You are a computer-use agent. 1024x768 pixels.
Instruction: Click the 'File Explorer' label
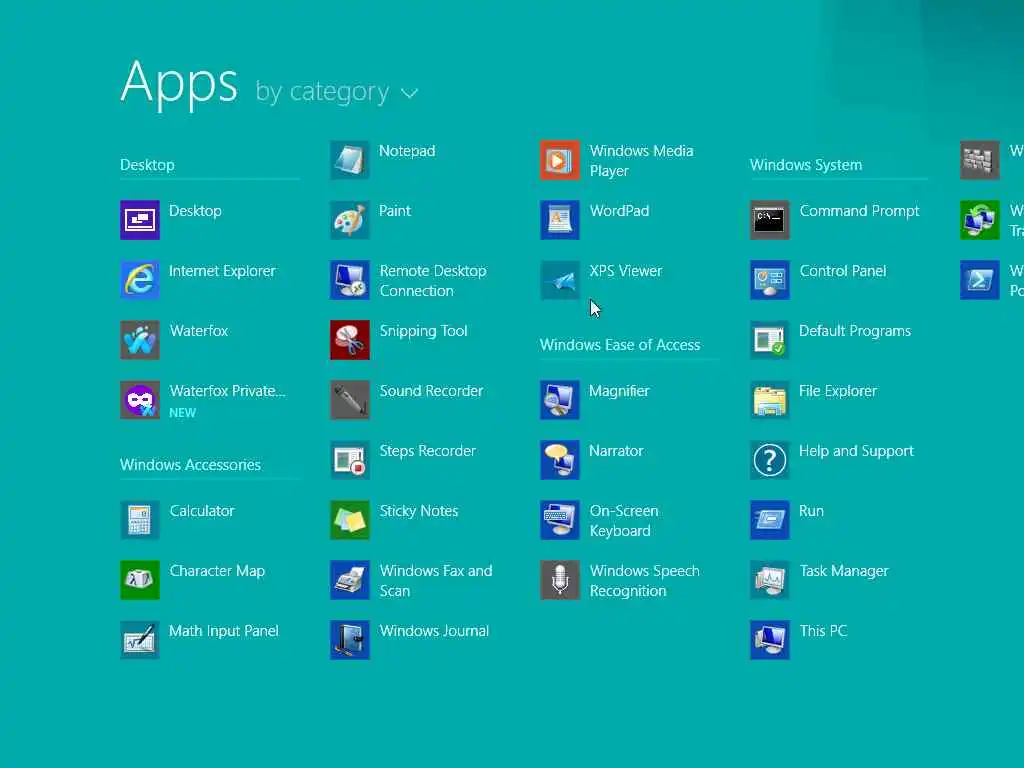click(838, 391)
